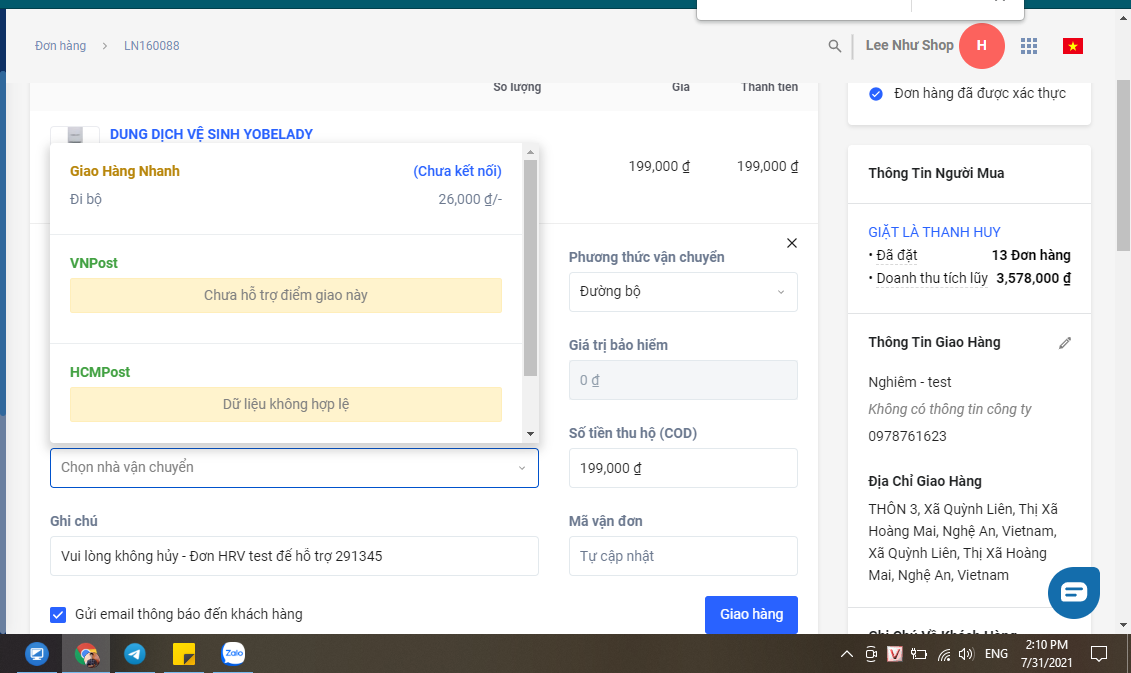Click the LN160088 breadcrumb

(151, 45)
